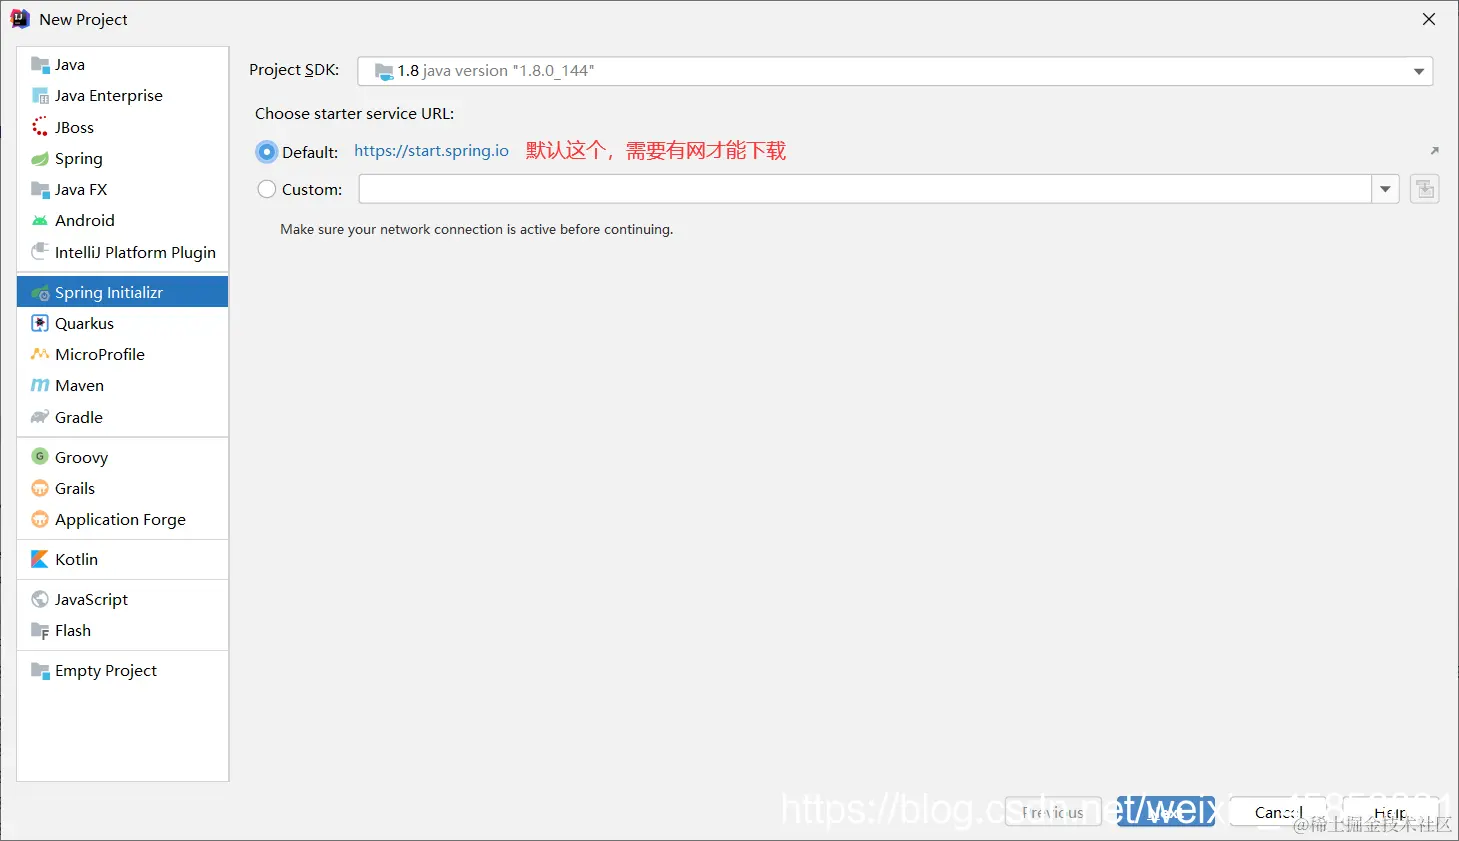Click the Spring Initializr row label
The height and width of the screenshot is (841, 1459).
(109, 293)
